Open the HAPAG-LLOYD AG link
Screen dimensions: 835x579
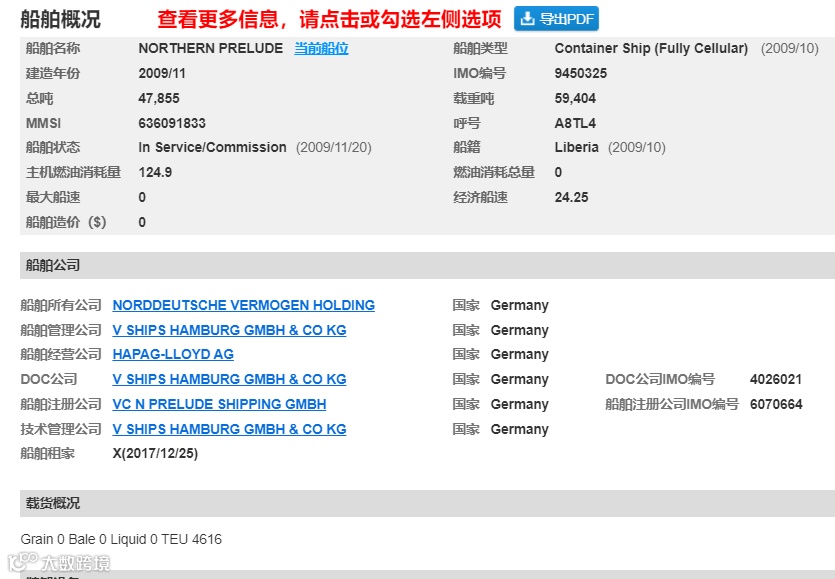click(173, 354)
